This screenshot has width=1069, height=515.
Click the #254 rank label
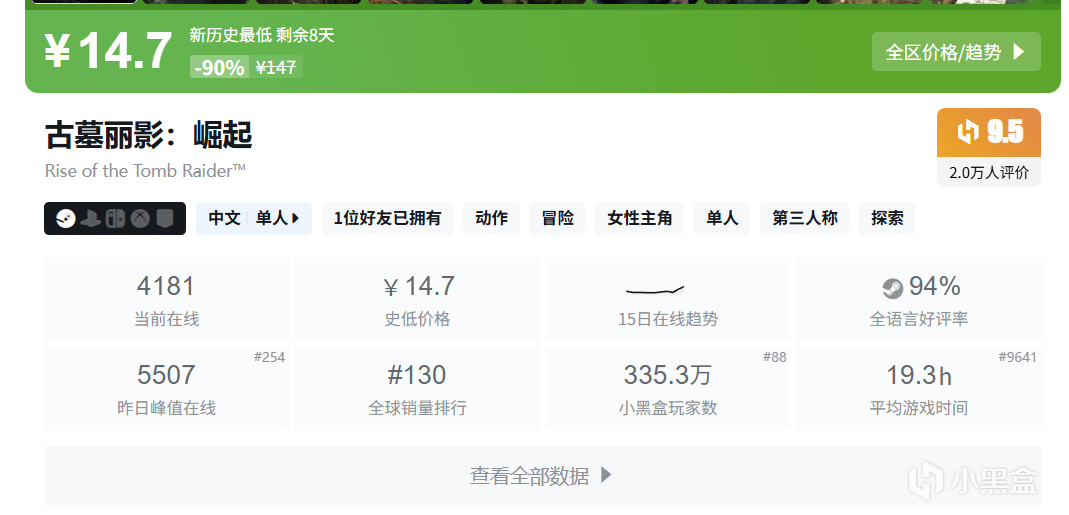(x=269, y=357)
